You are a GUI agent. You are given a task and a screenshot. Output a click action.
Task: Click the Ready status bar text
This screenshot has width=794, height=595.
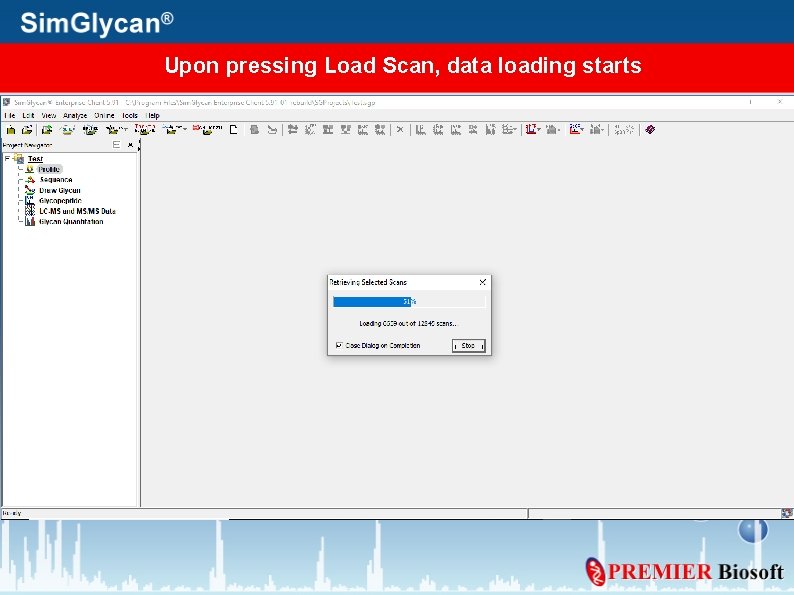(x=12, y=513)
